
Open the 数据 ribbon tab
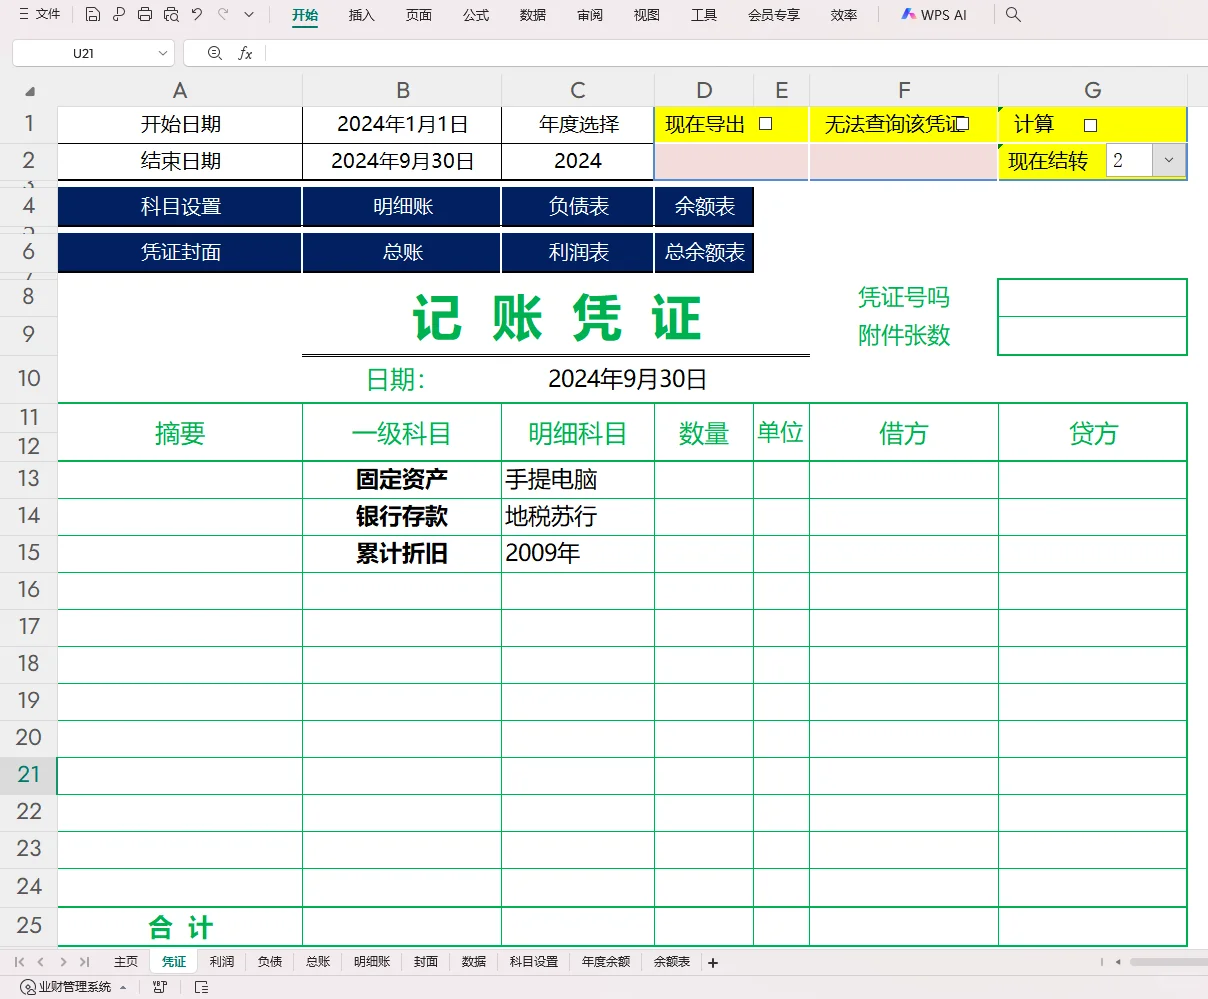[x=532, y=15]
